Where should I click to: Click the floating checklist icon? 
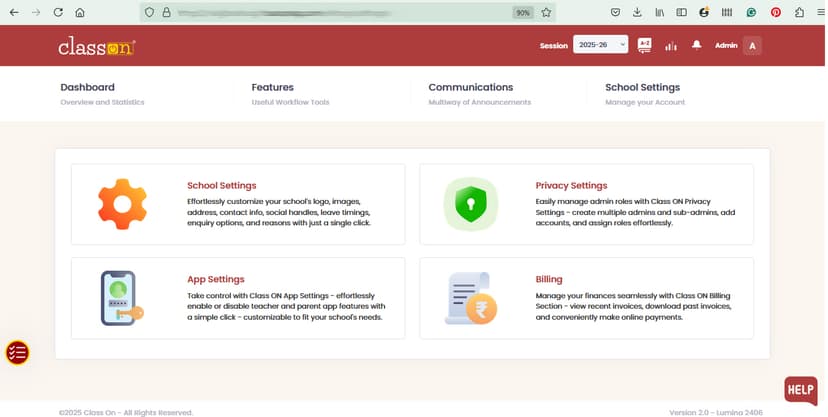pos(17,353)
